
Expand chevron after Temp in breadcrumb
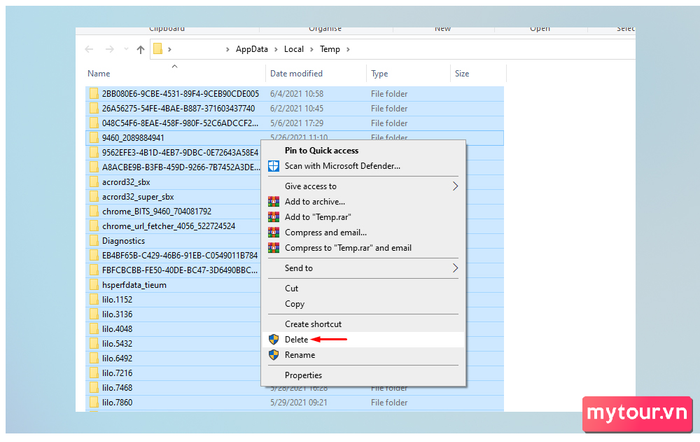[348, 49]
